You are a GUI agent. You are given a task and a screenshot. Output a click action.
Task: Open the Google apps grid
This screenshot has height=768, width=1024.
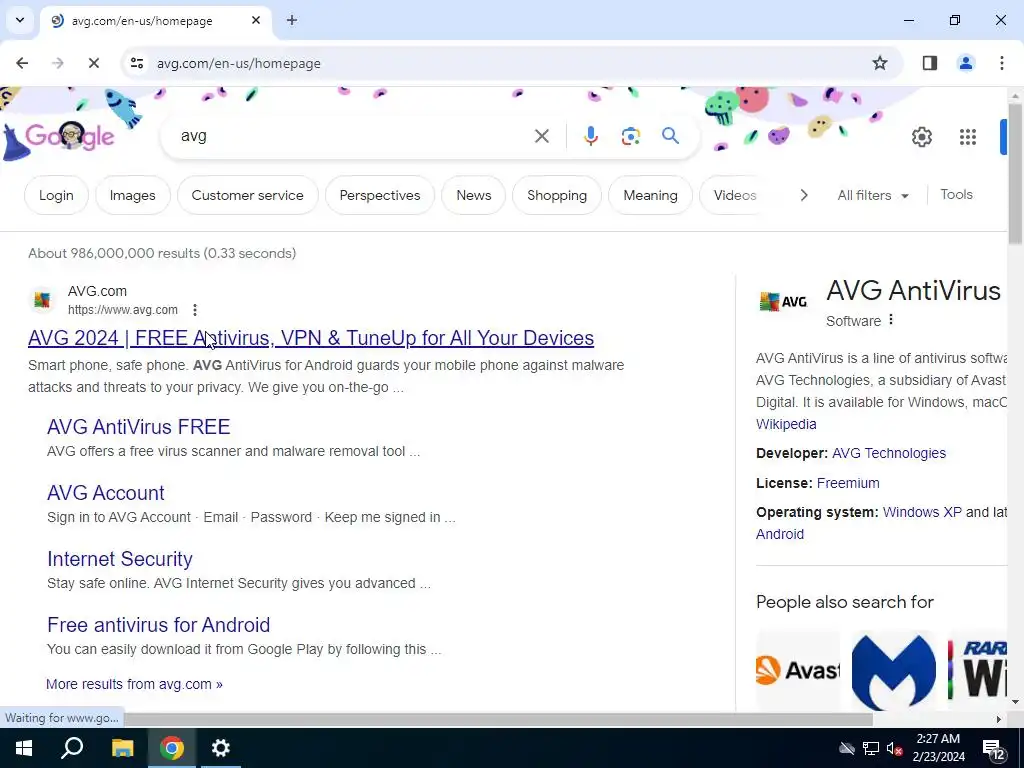[x=968, y=137]
